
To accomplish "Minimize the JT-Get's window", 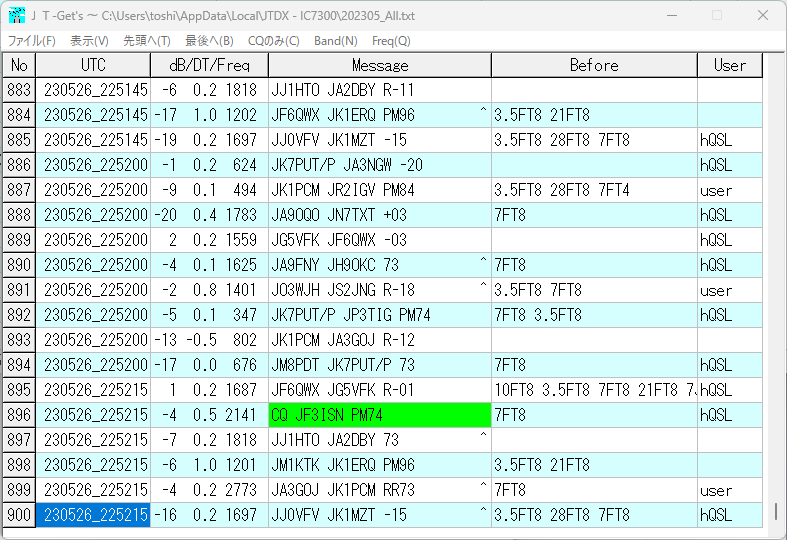I will tap(672, 16).
